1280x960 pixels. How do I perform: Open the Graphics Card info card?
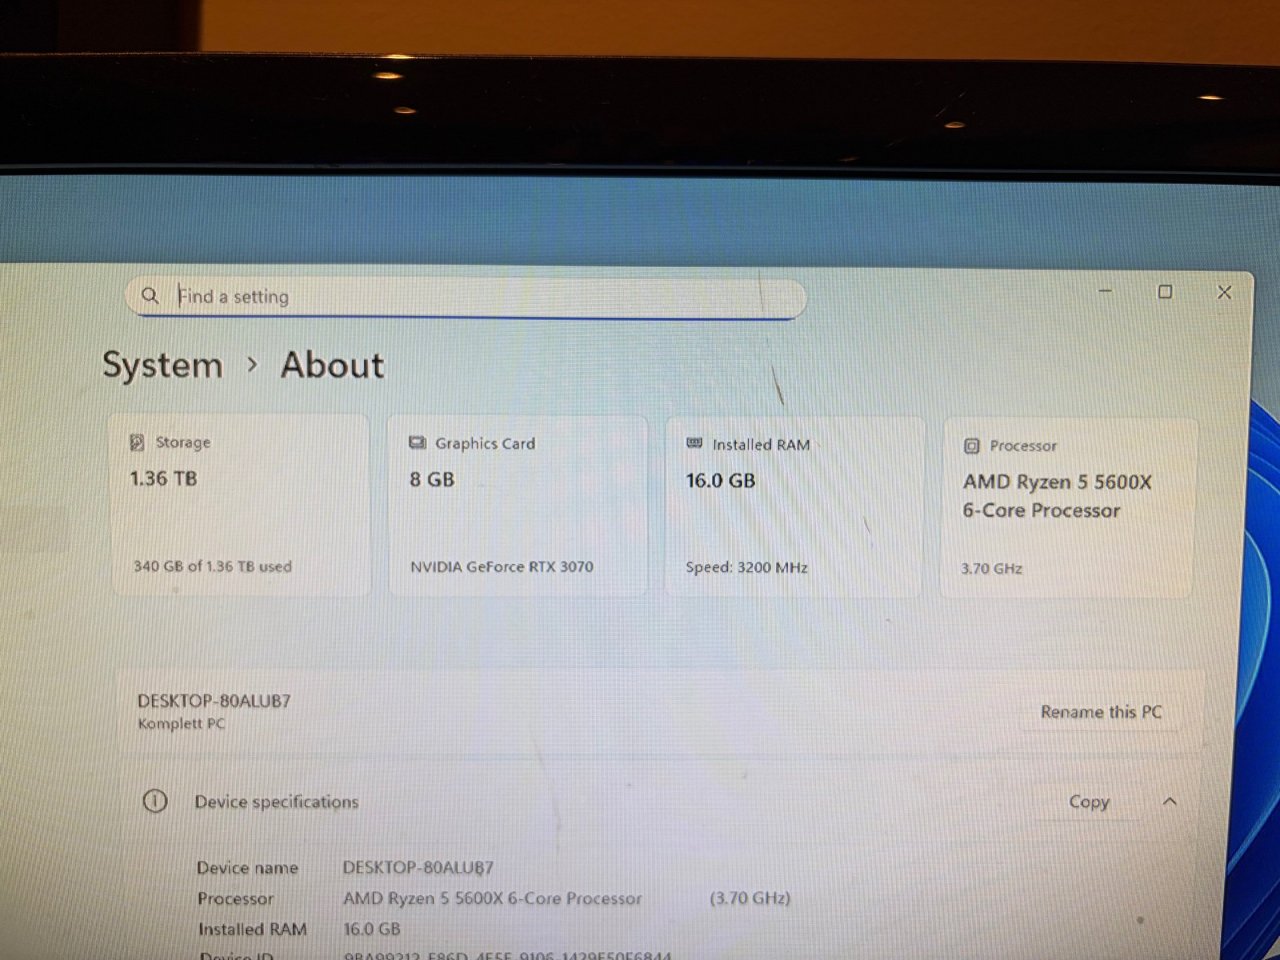(517, 506)
